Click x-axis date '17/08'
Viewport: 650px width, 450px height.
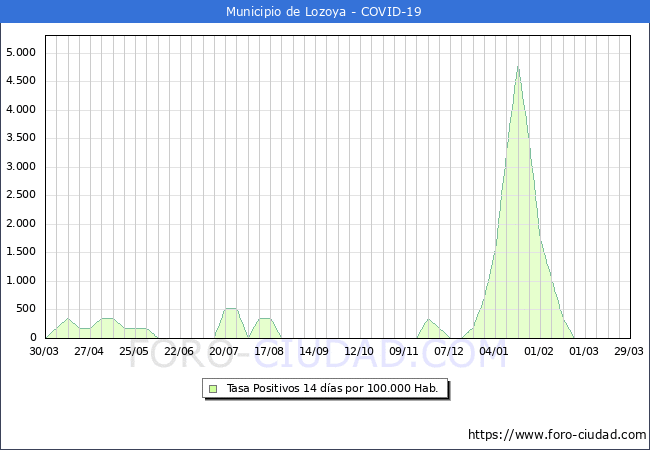269,351
